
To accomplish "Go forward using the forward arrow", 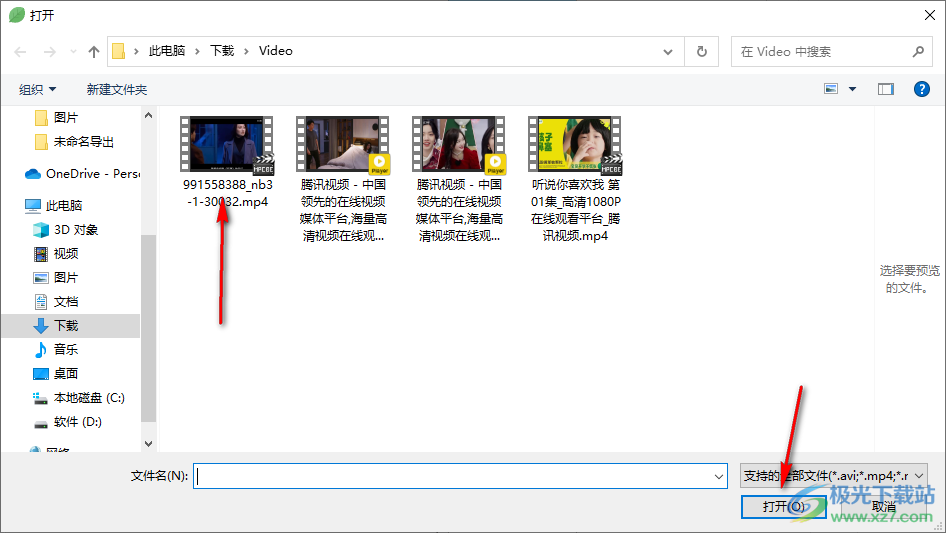I will coord(49,52).
